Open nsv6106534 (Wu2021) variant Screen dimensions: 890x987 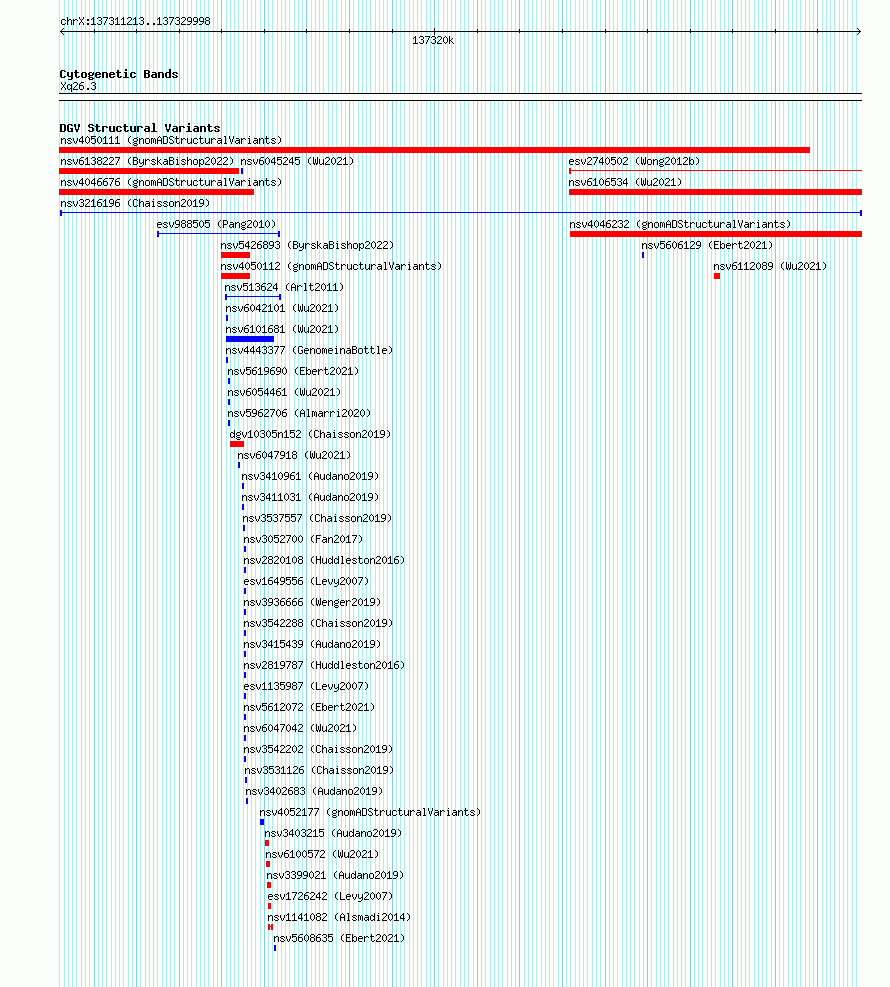pos(625,183)
